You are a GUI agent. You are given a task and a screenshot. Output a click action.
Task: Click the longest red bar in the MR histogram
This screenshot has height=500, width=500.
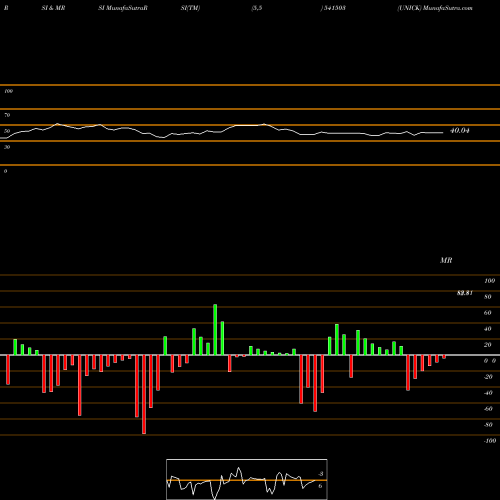tap(144, 394)
